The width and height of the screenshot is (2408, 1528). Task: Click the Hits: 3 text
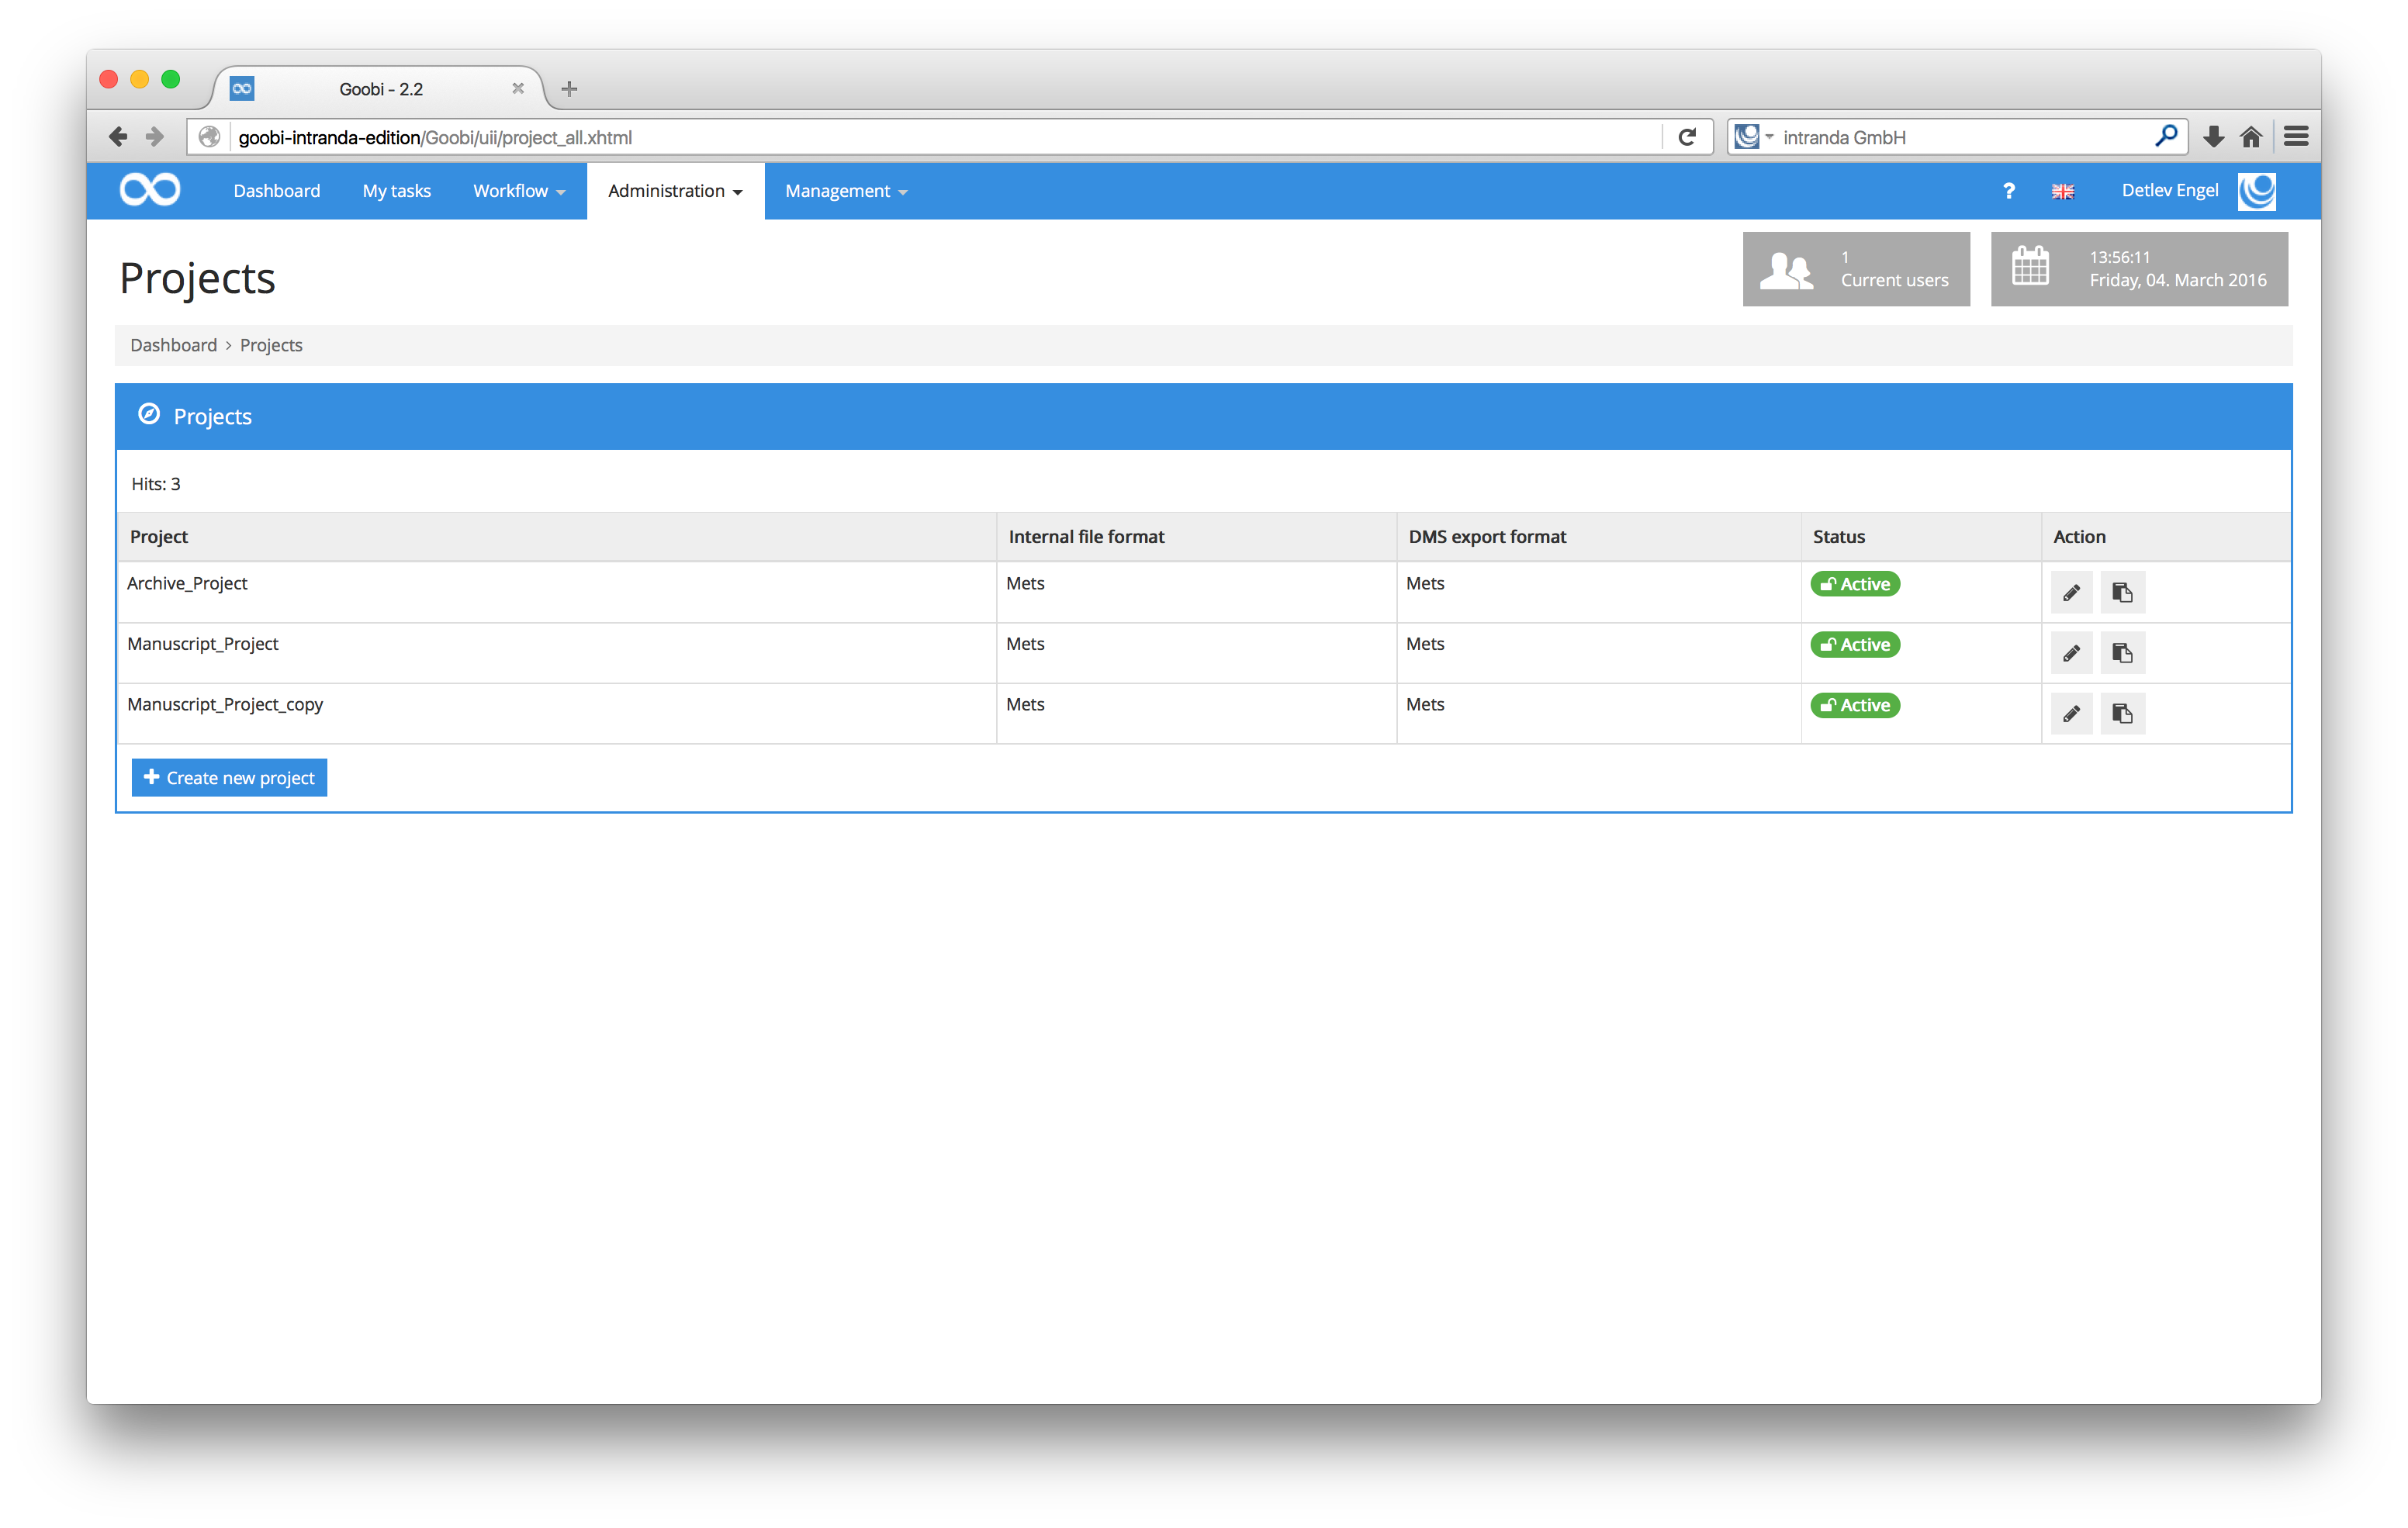156,484
